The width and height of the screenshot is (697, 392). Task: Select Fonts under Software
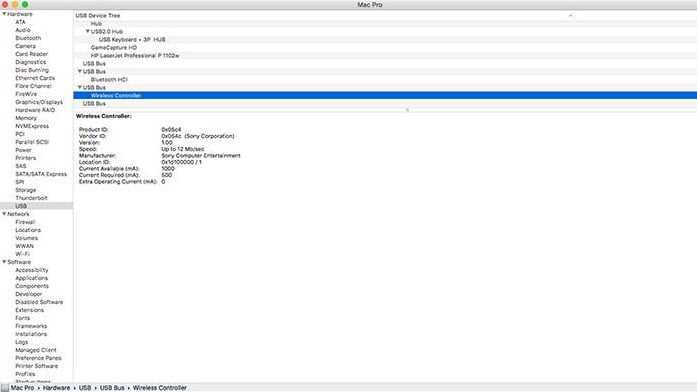(x=23, y=318)
